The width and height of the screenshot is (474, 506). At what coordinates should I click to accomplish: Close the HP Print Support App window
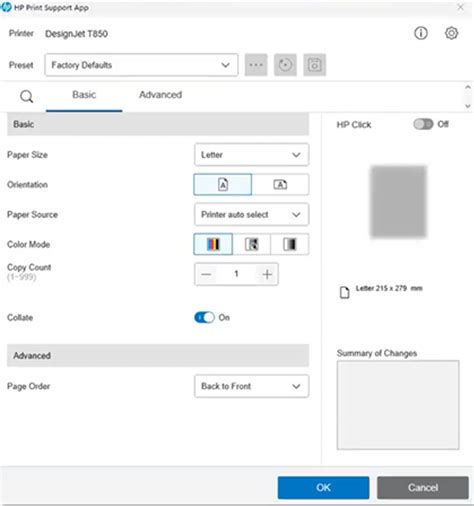click(460, 7)
